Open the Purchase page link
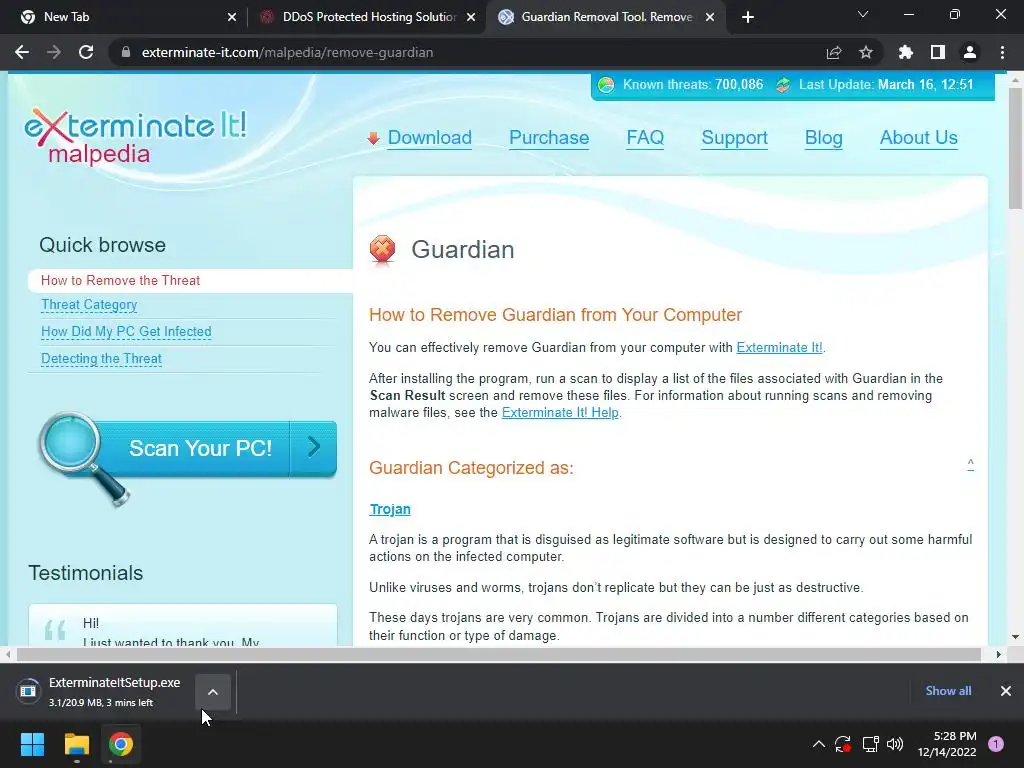Image resolution: width=1024 pixels, height=768 pixels. pos(549,138)
